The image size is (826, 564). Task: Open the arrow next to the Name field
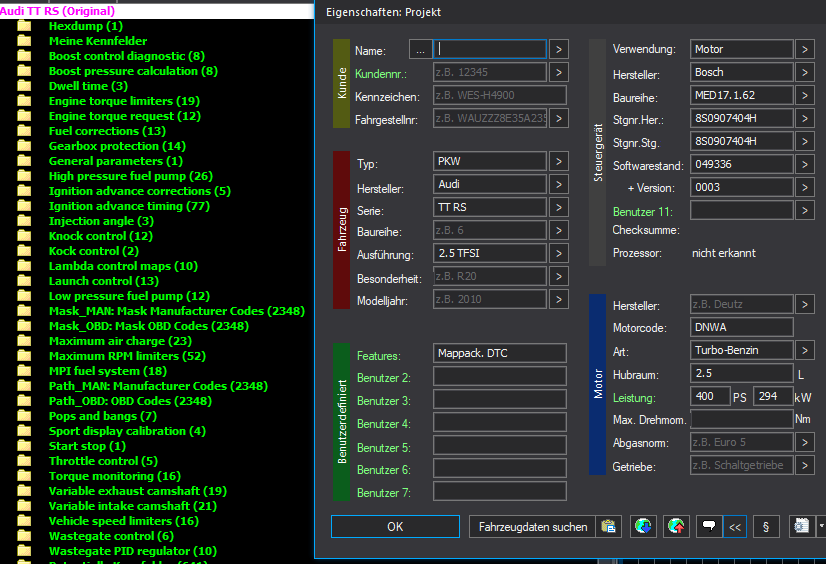[558, 50]
